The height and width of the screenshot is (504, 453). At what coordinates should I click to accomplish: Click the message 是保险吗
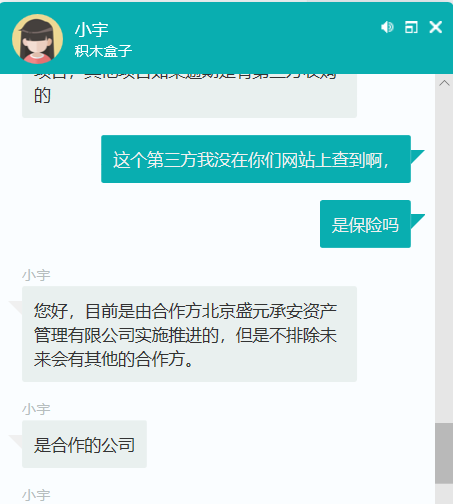tap(365, 224)
